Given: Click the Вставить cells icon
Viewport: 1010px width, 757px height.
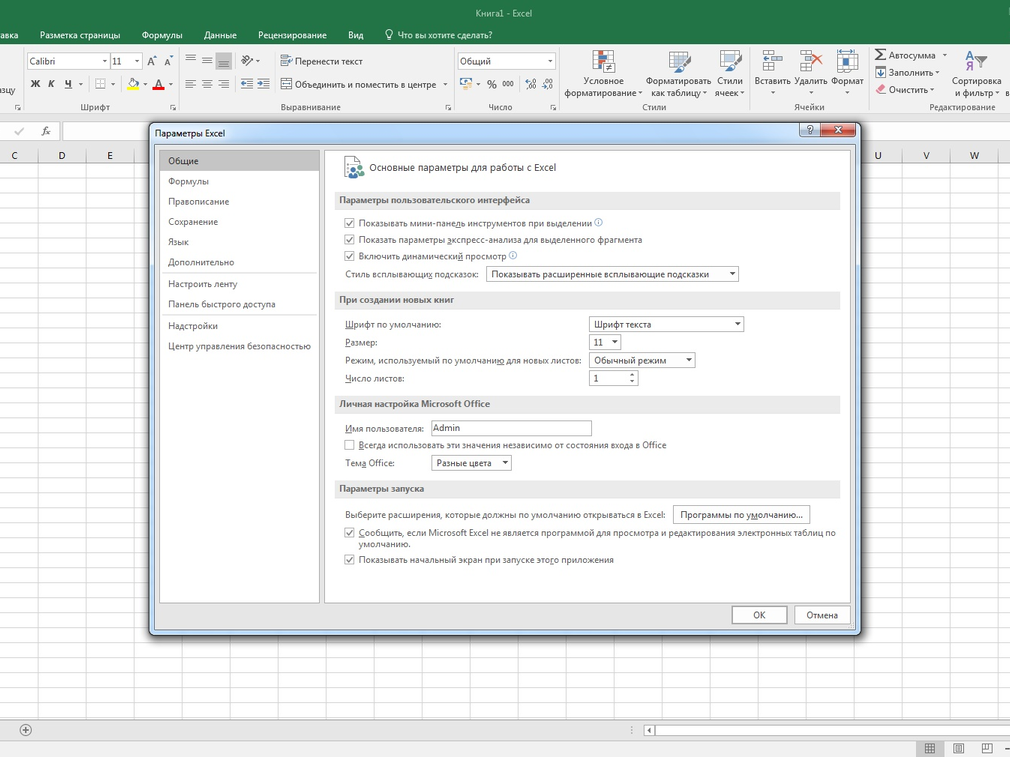Looking at the screenshot, I should tap(772, 62).
